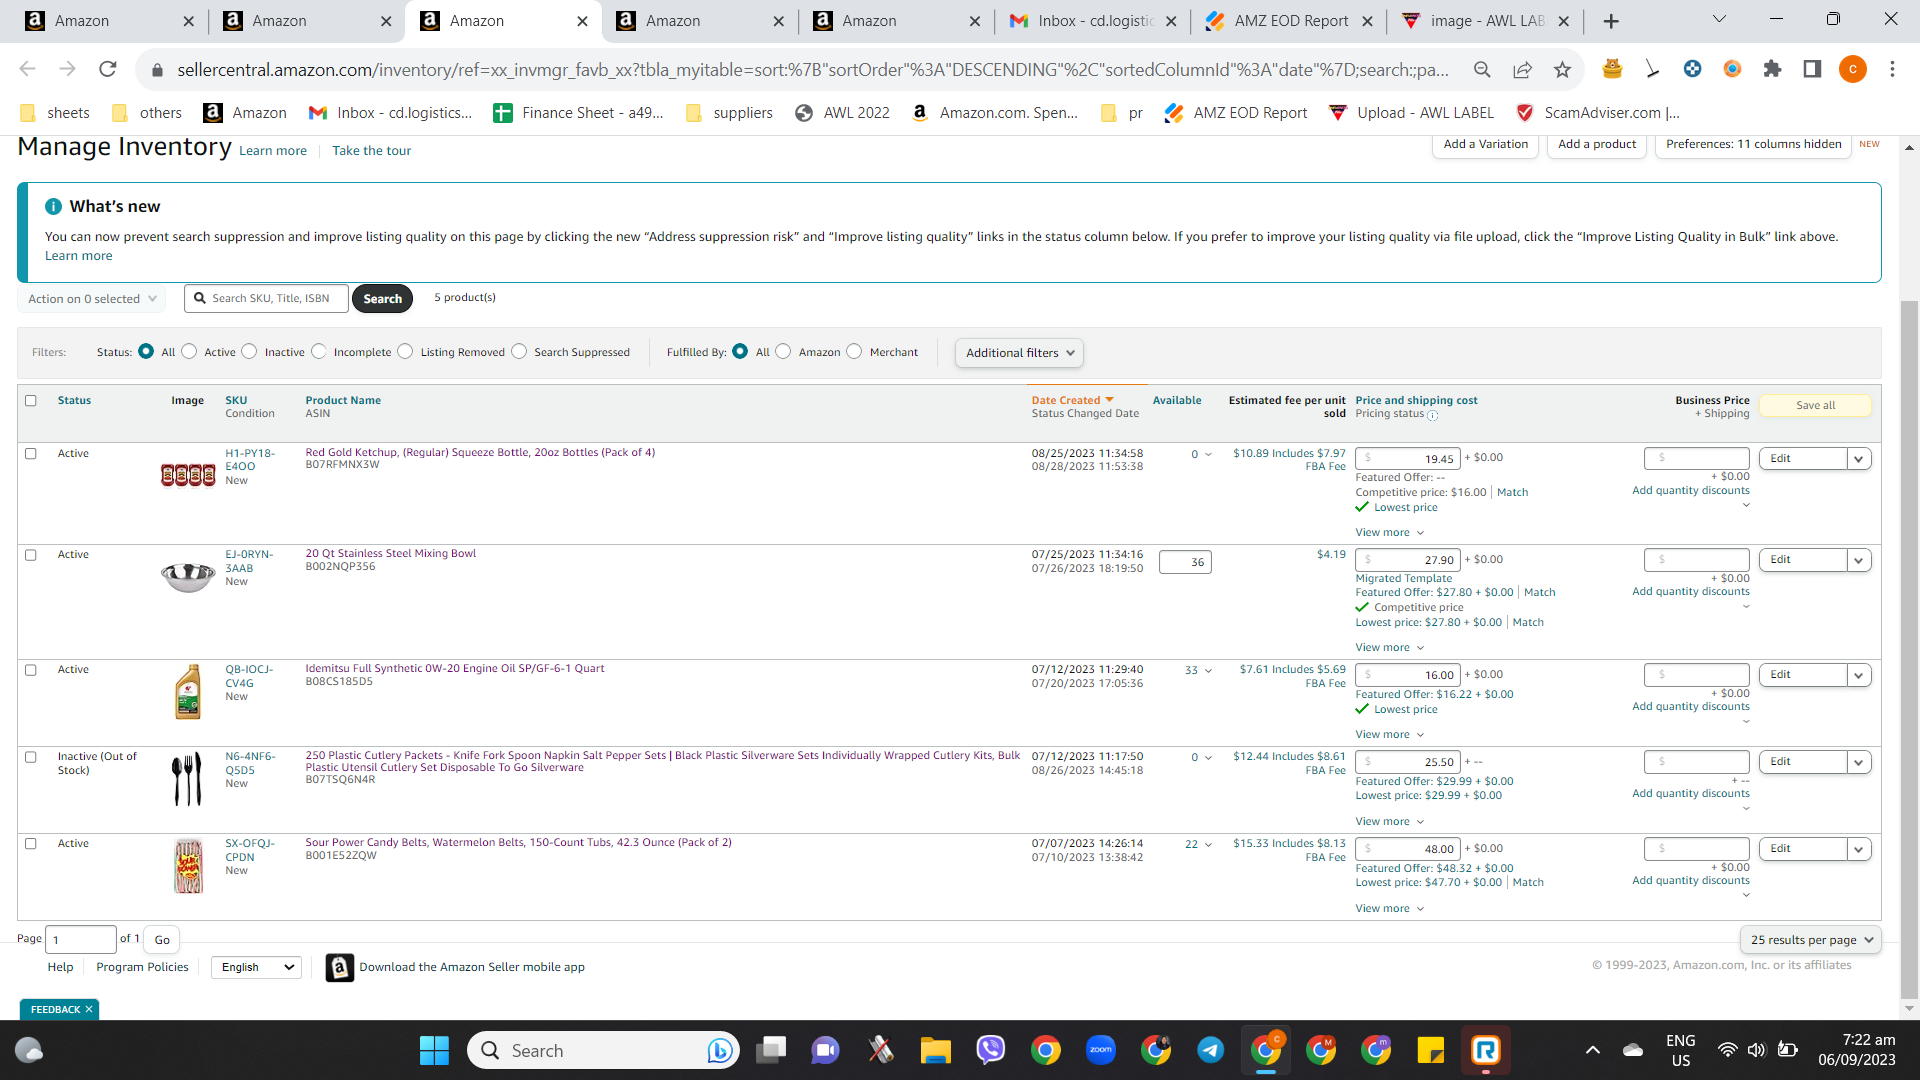Switch to the 'image - AWL LABEL' tab
The height and width of the screenshot is (1080, 1920).
[x=1485, y=21]
